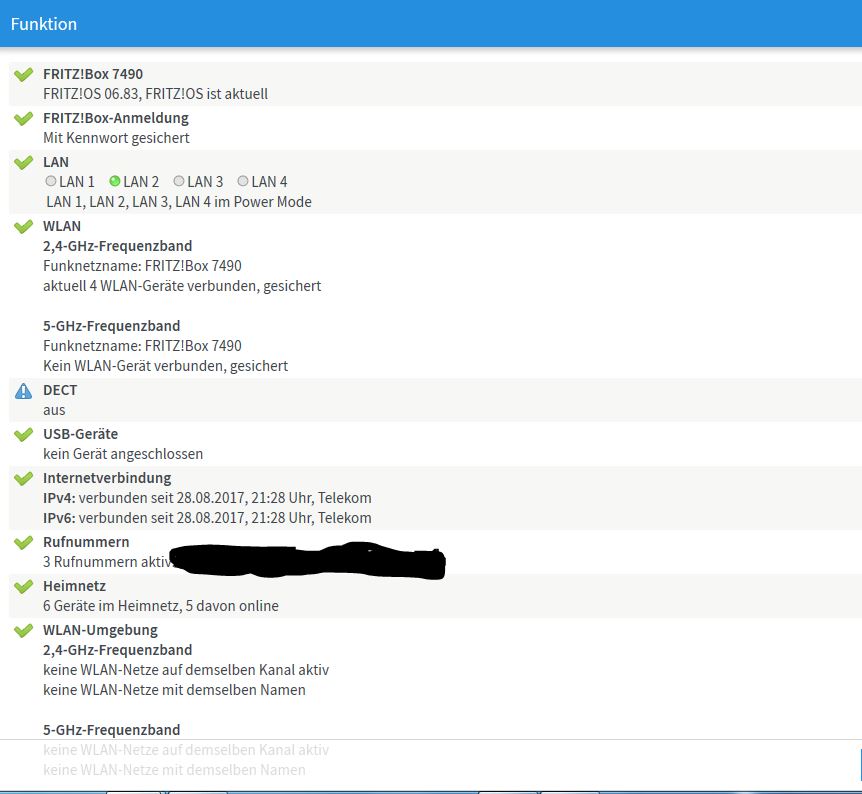Click the checkmark icon next to the WLAN heading

(x=23, y=226)
